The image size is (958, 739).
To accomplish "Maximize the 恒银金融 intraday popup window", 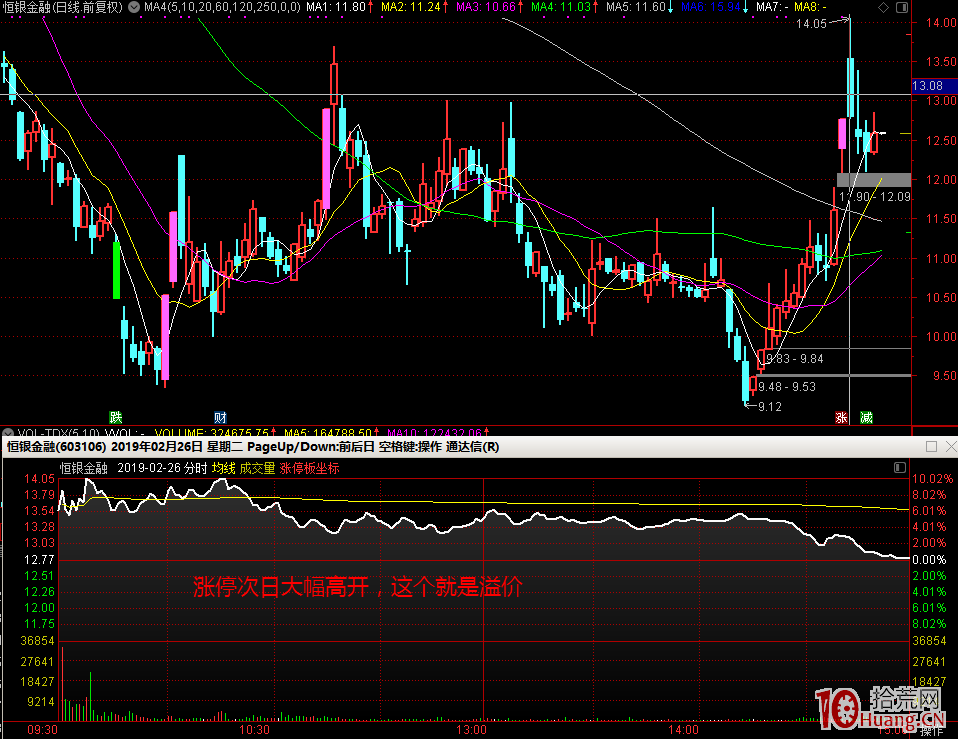I will point(931,446).
